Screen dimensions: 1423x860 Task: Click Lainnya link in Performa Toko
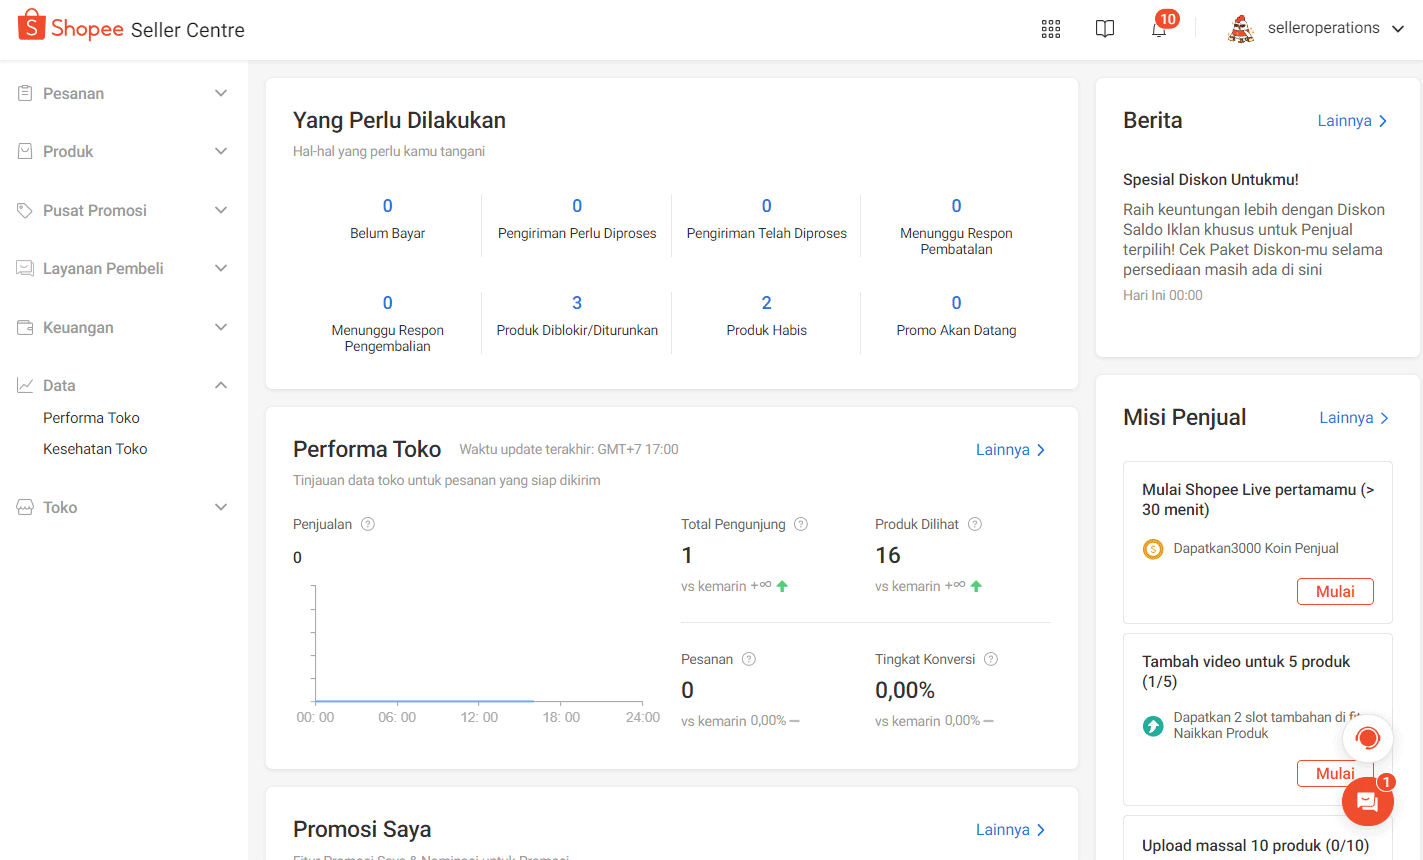[1011, 450]
